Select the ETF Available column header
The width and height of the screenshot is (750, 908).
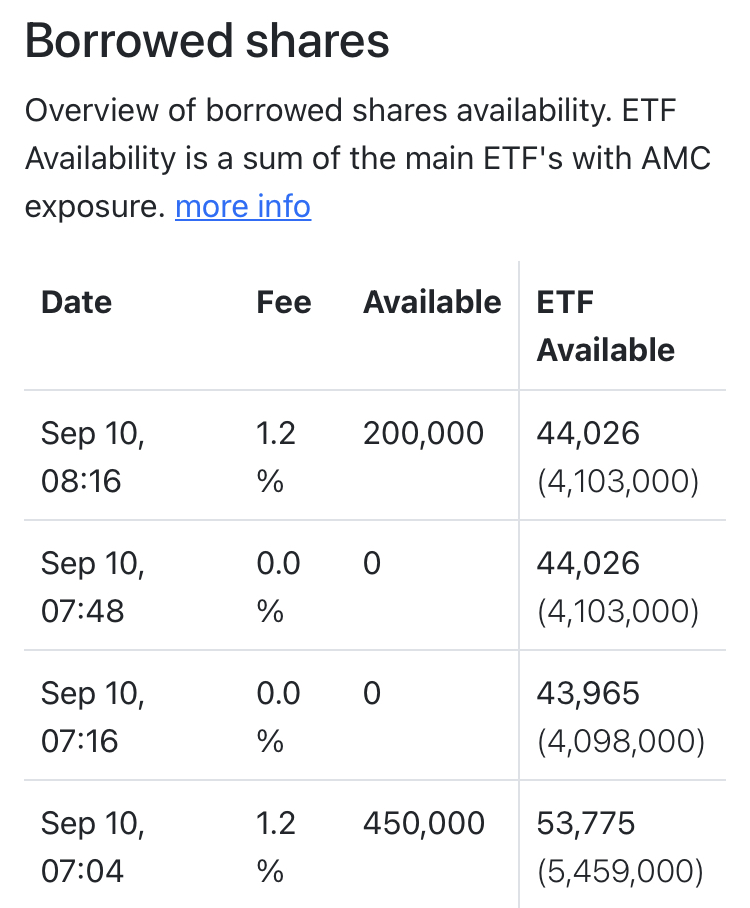(606, 326)
